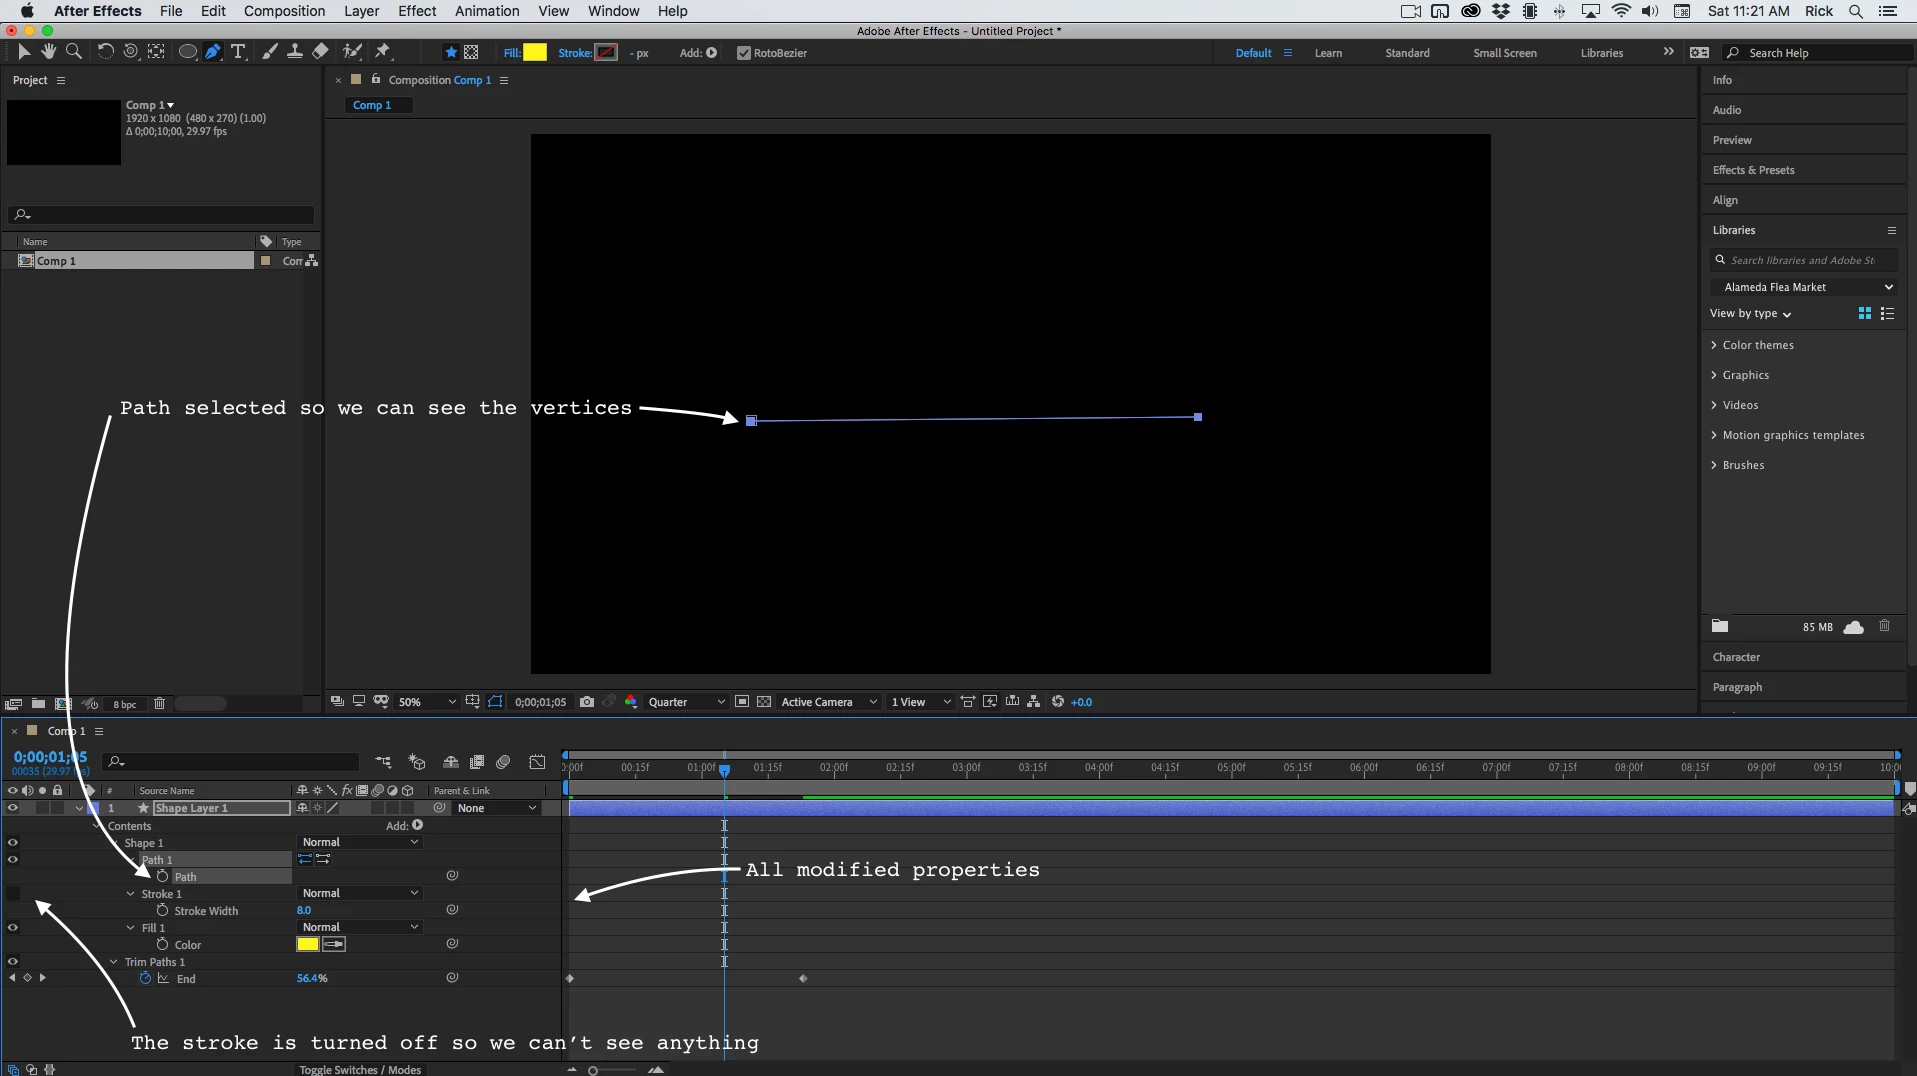Screen dimensions: 1917x1076
Task: Click the Libraries cloud sync icon
Action: tap(1853, 627)
